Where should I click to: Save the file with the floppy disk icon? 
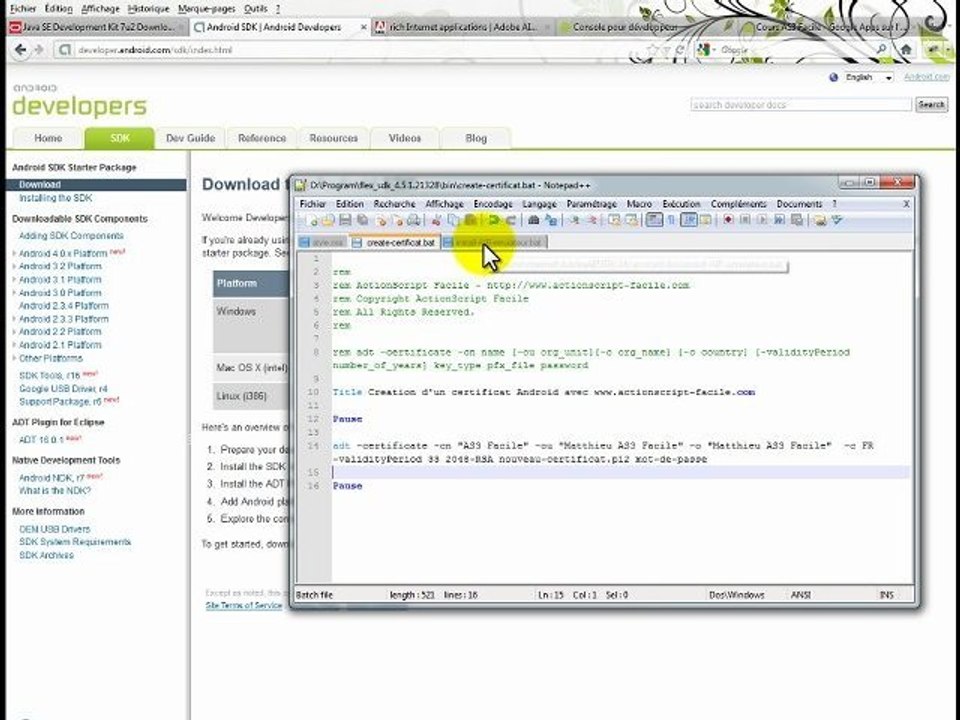click(345, 220)
